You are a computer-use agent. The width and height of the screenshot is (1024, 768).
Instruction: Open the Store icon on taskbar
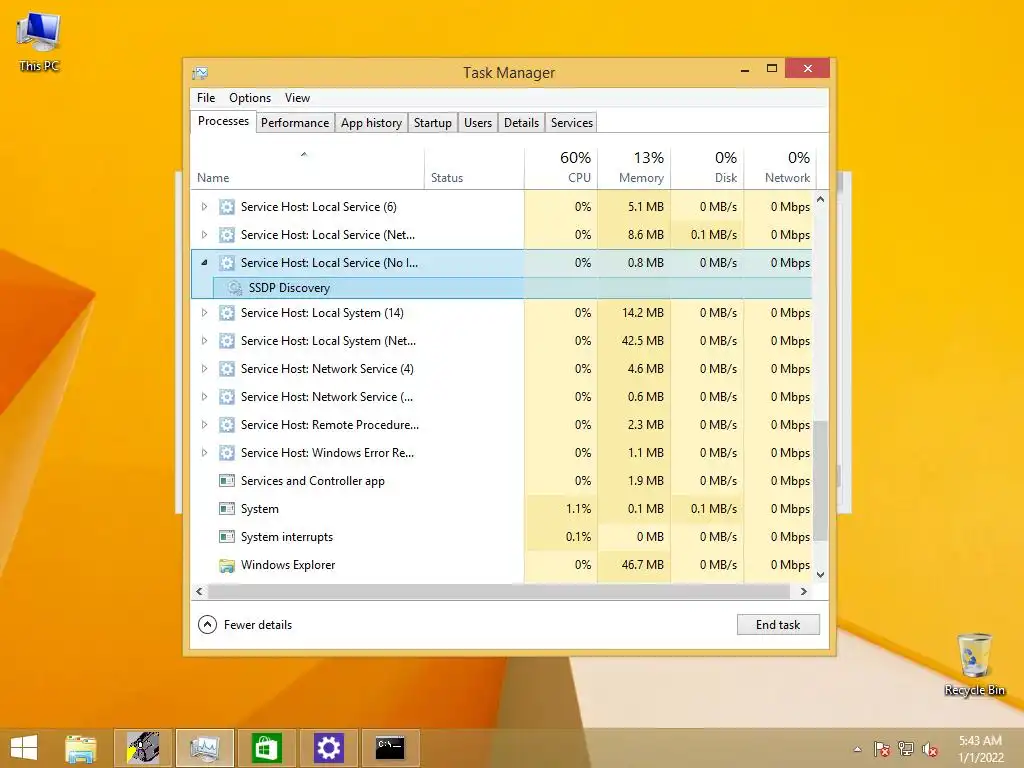pos(266,748)
